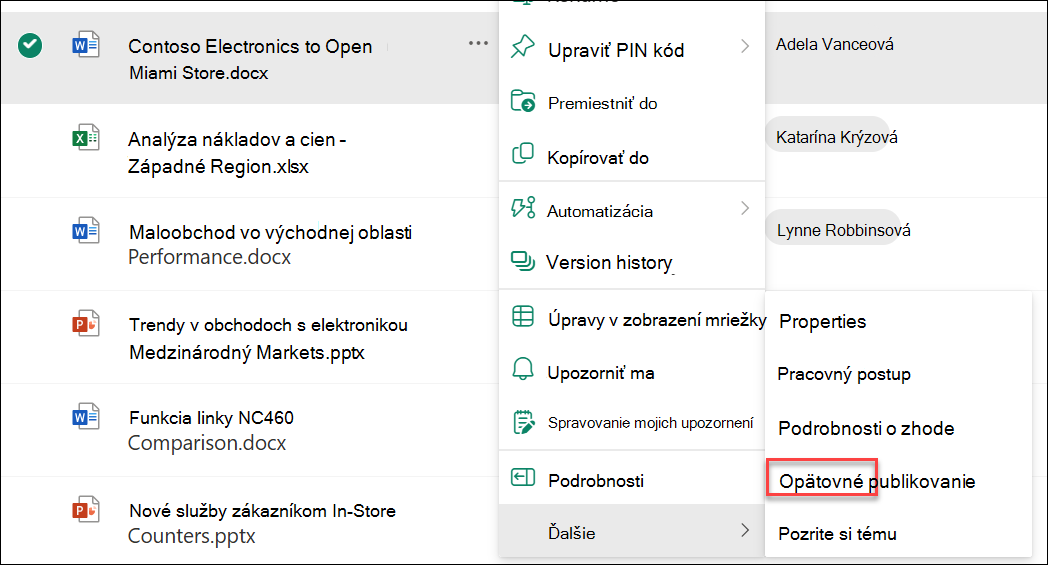The image size is (1048, 565).
Task: Open Funkcia linky NC460 Comparison.docx
Action: pyautogui.click(x=211, y=430)
